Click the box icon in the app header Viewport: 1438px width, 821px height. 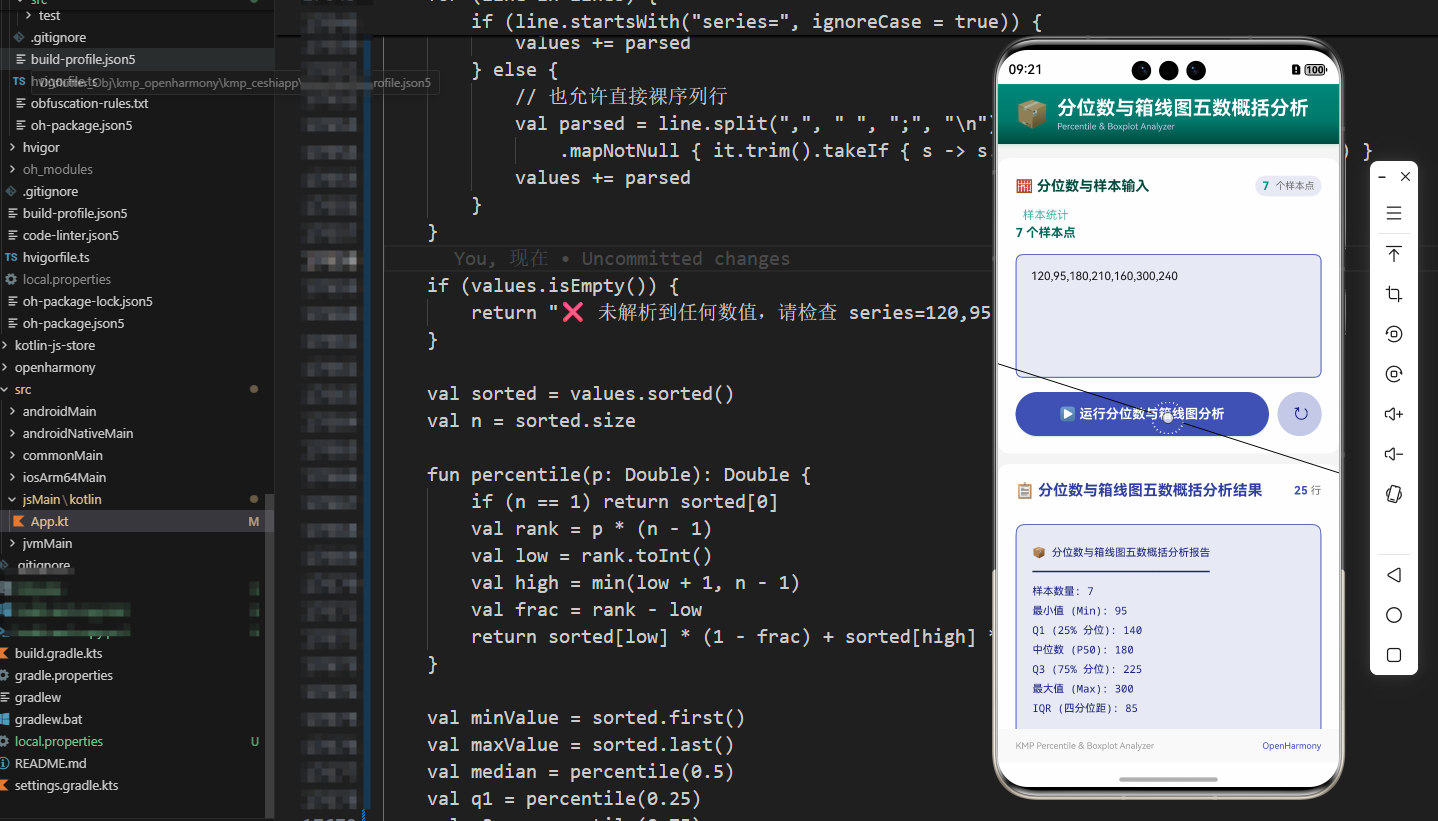1032,113
